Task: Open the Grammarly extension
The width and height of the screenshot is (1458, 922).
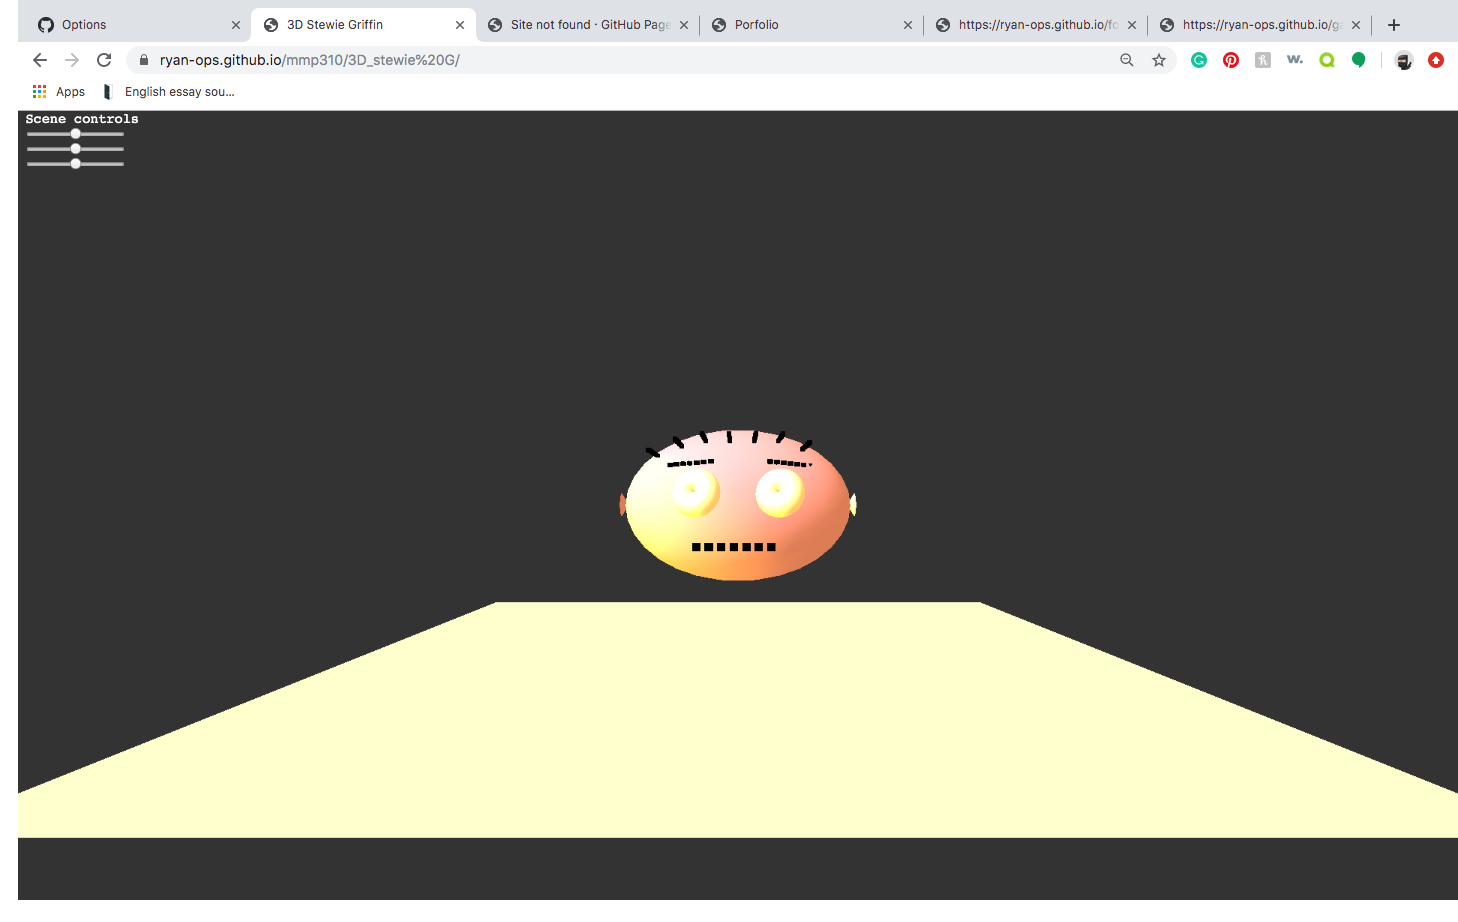Action: click(1199, 60)
